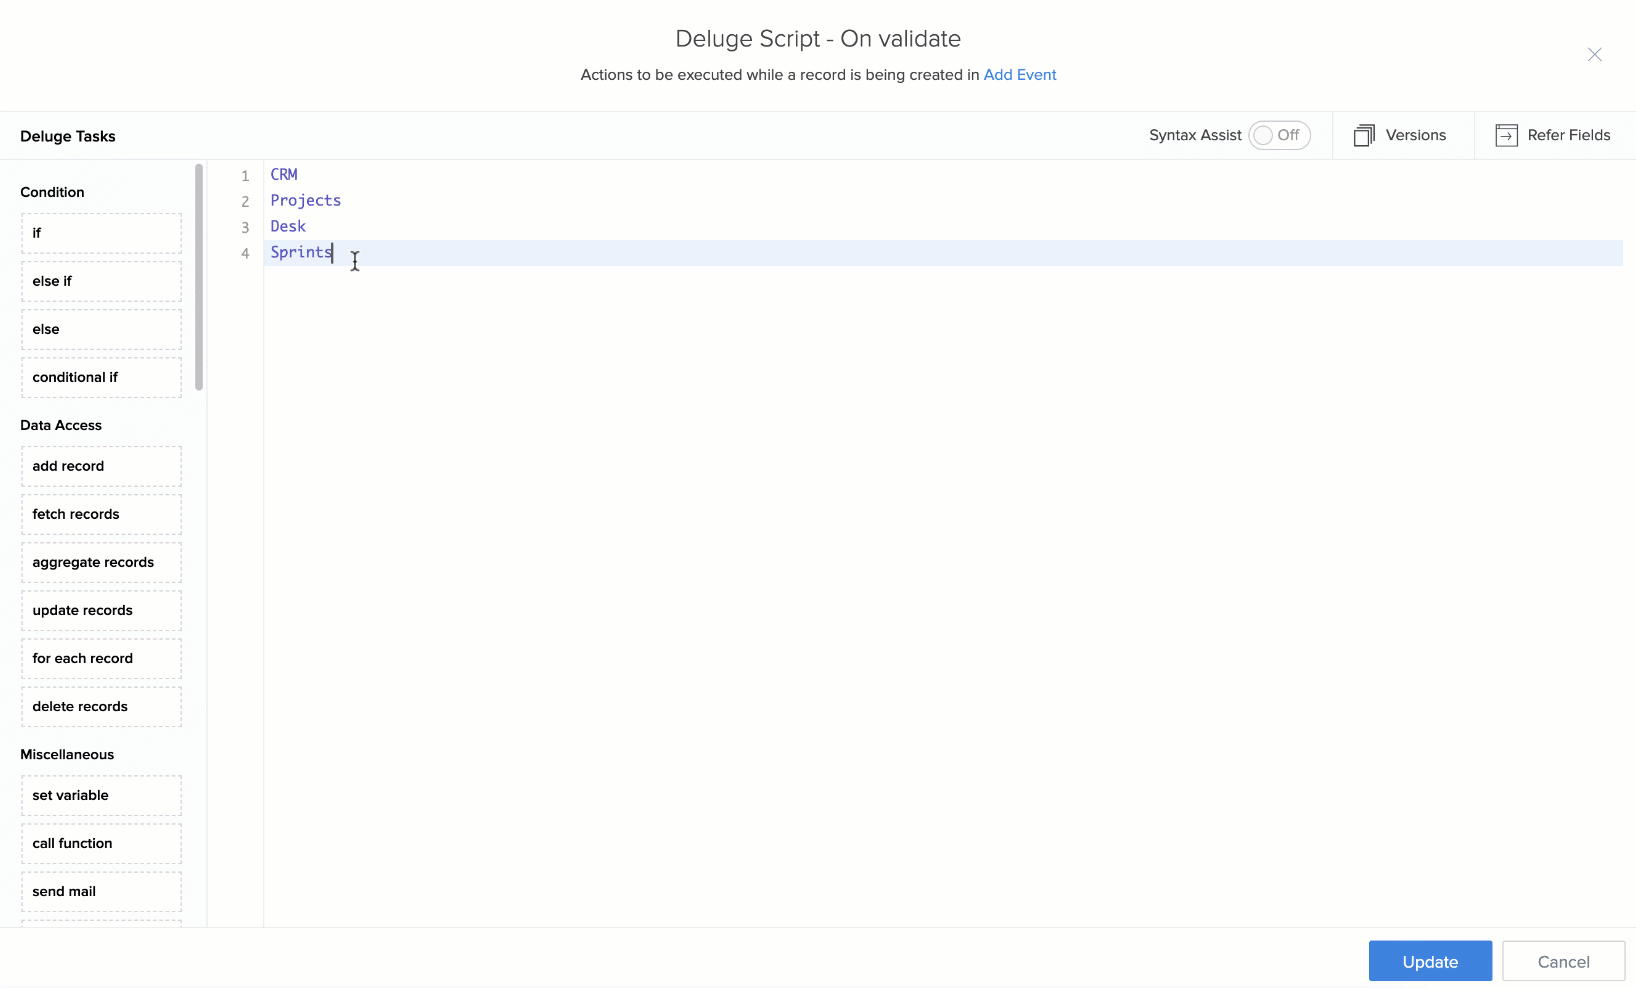Image resolution: width=1636 pixels, height=988 pixels.
Task: Choose the 'update records' task
Action: tap(101, 610)
